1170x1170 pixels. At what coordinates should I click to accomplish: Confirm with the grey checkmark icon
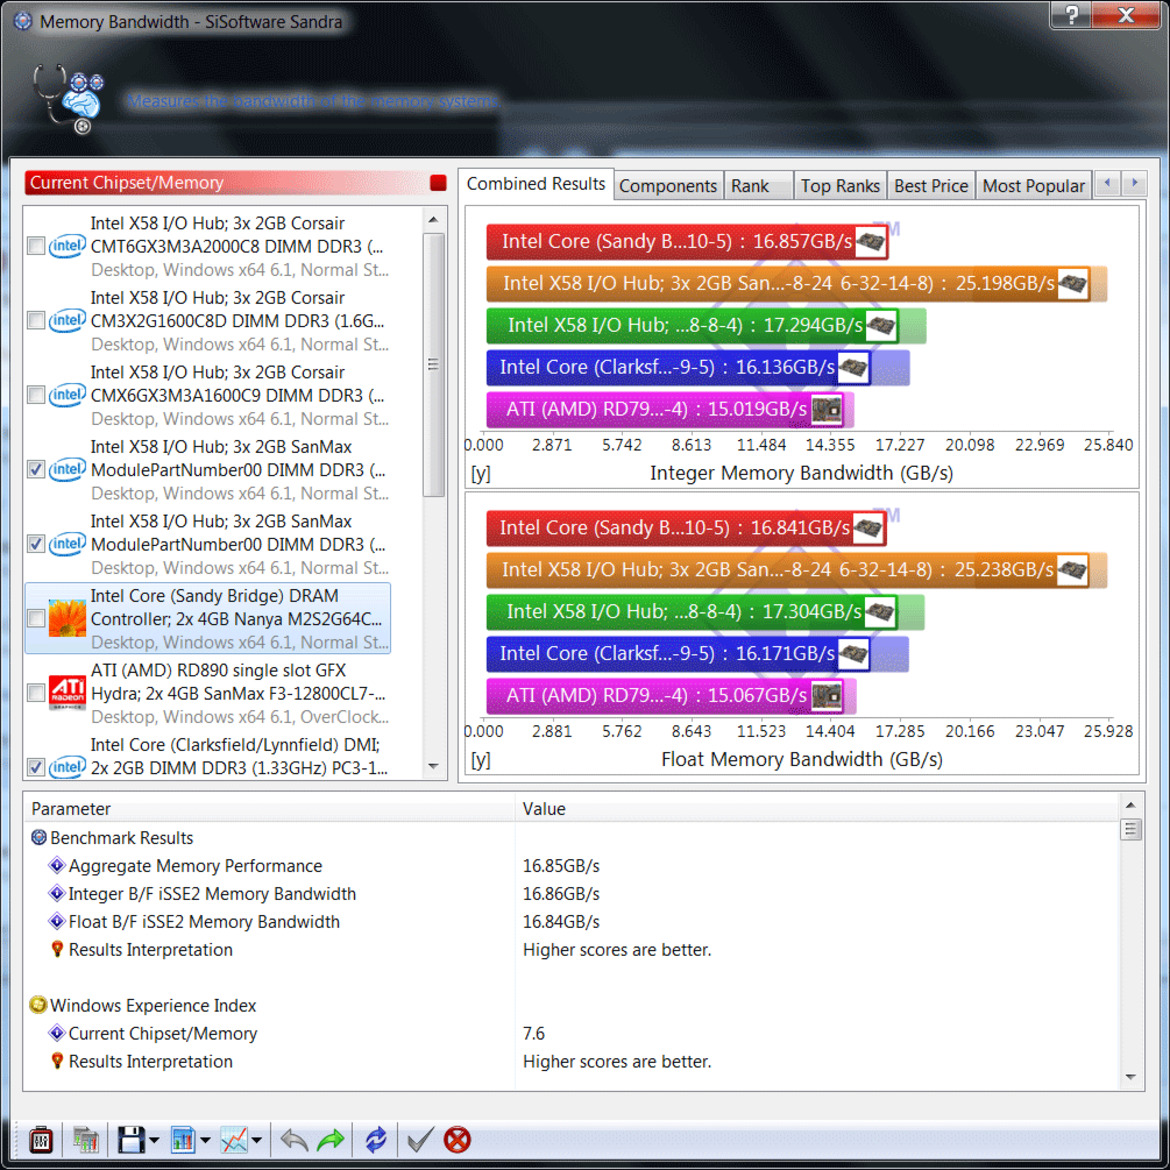coord(420,1140)
